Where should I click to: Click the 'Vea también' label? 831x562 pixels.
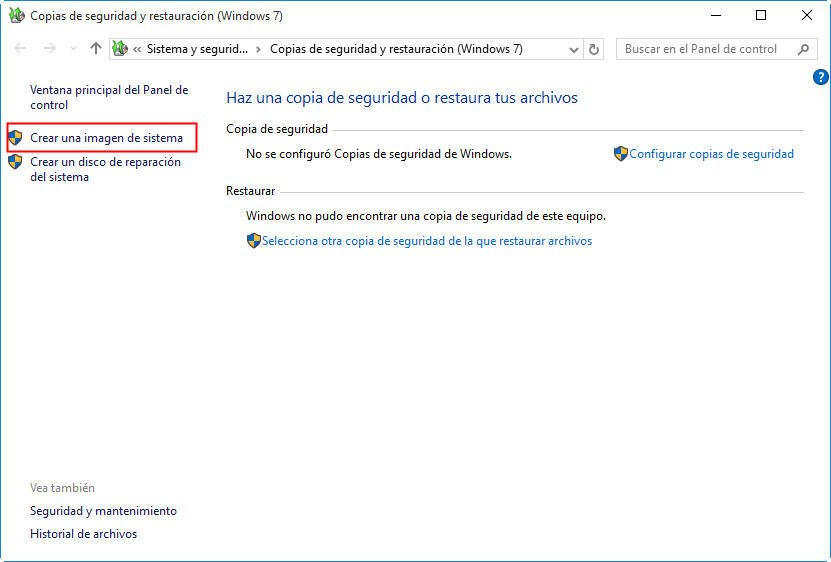click(63, 488)
